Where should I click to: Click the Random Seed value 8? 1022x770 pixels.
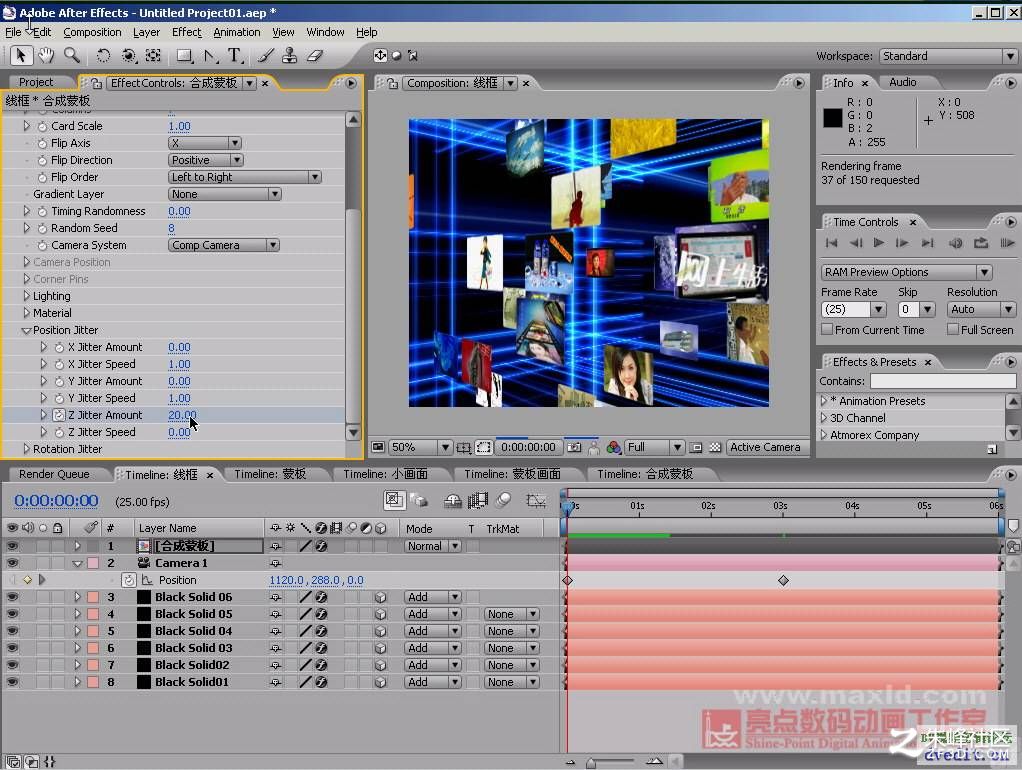(171, 228)
